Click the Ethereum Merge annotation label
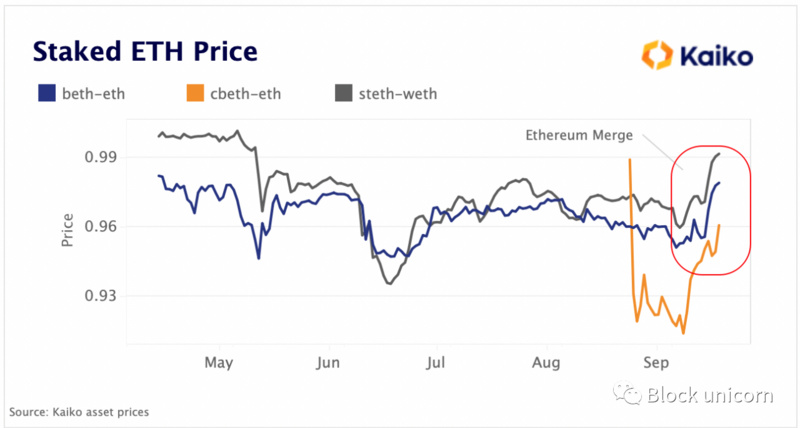 coord(579,135)
